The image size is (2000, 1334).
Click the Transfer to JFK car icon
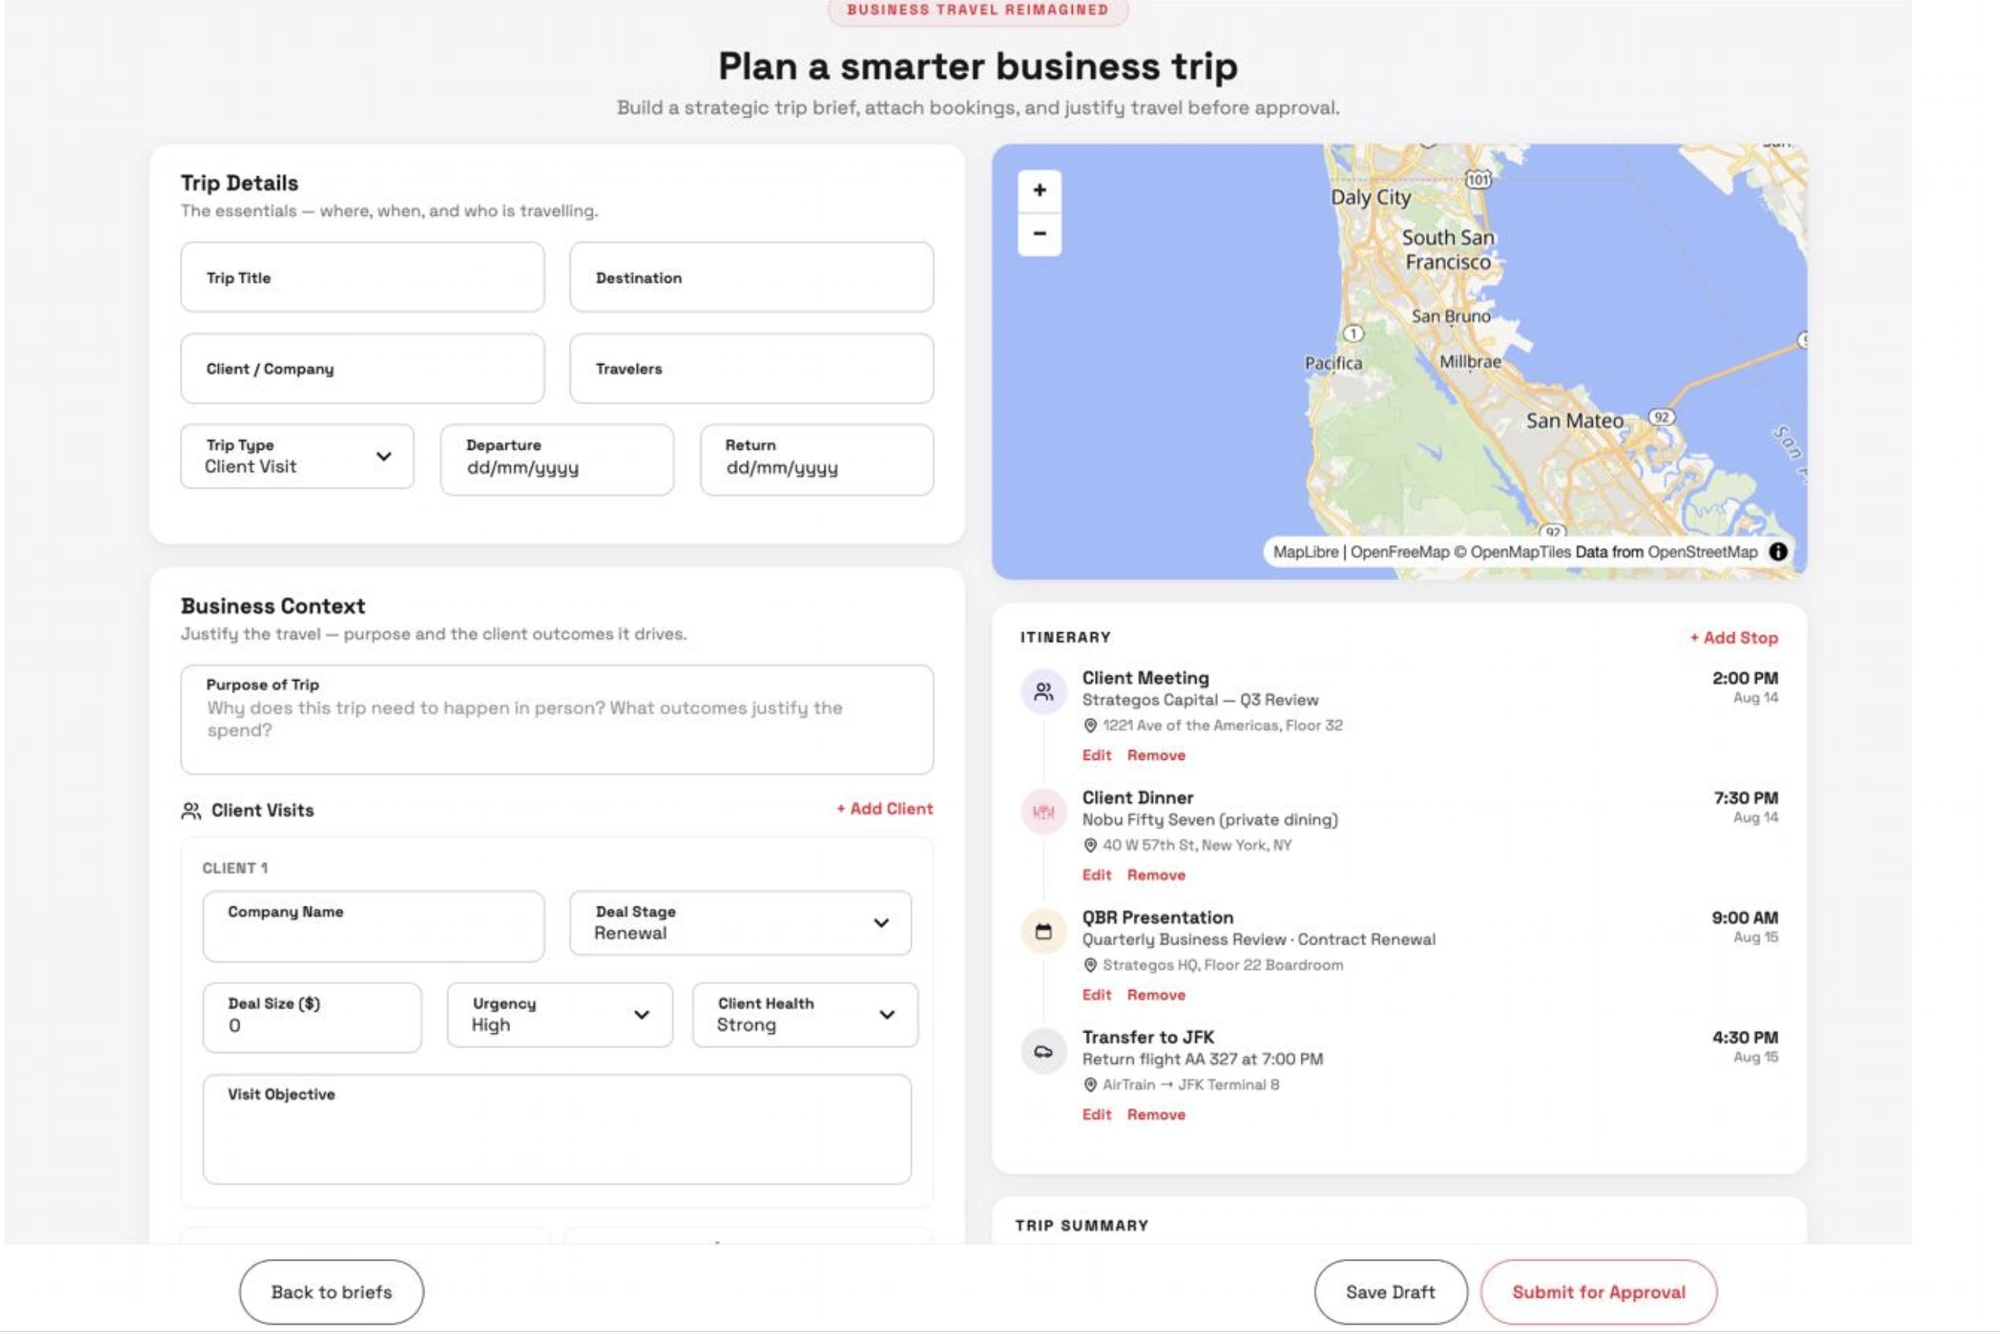(1043, 1051)
